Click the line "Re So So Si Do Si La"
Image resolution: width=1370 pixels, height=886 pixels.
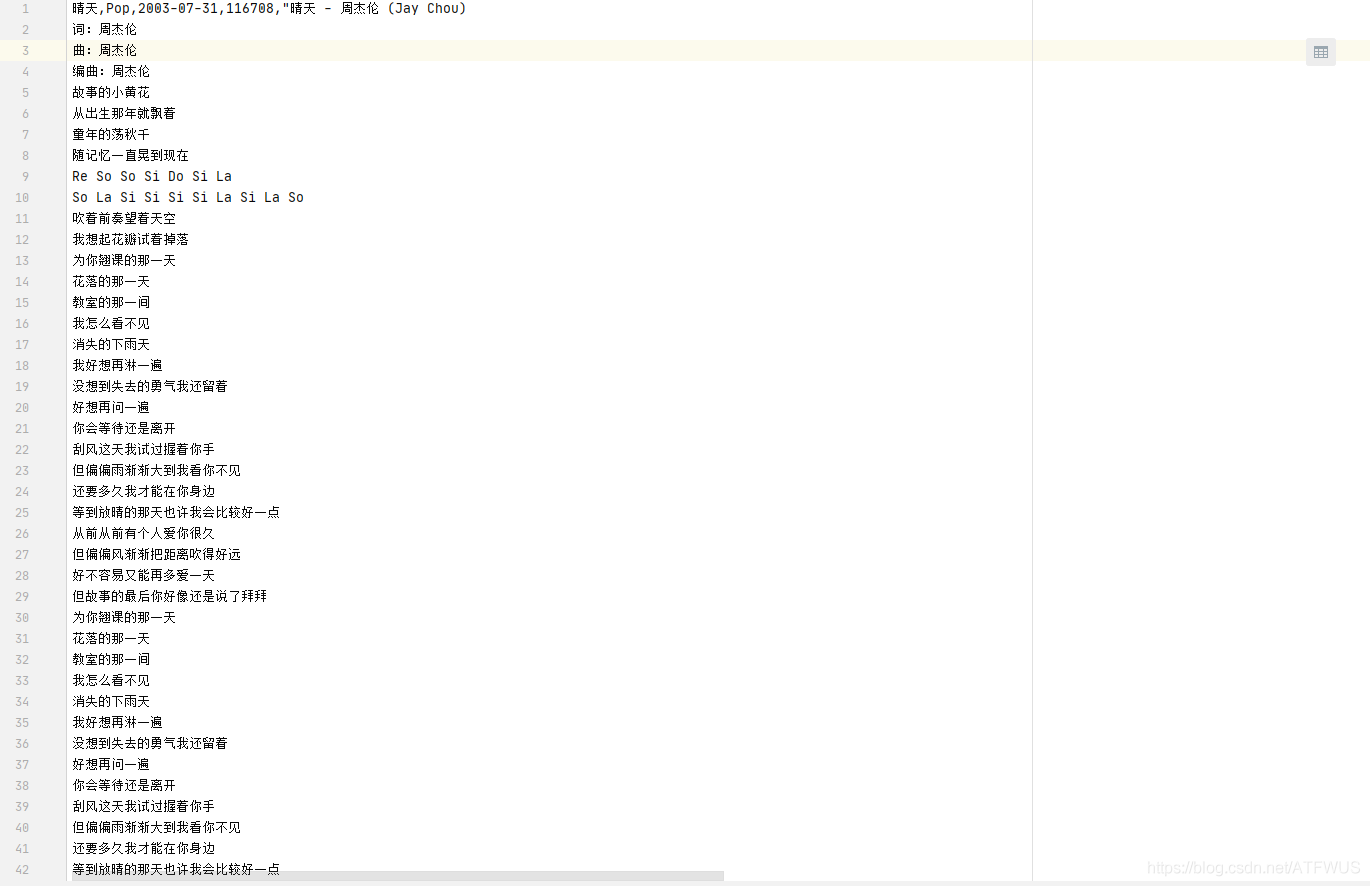tap(152, 176)
